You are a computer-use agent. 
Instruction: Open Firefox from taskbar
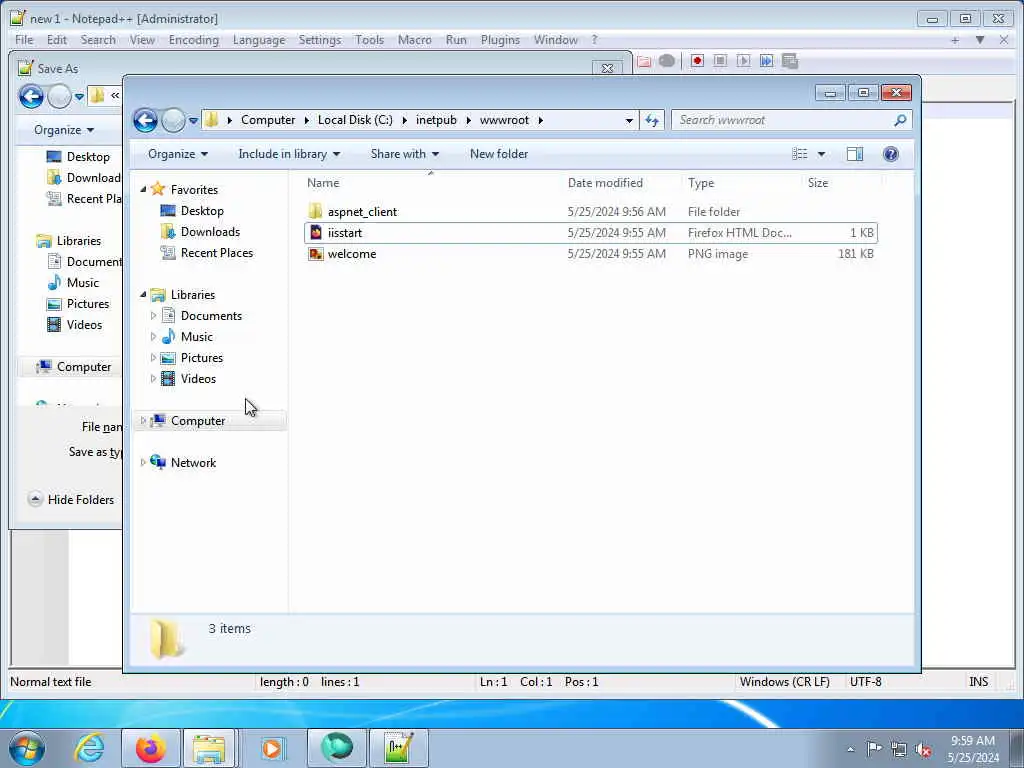[150, 748]
